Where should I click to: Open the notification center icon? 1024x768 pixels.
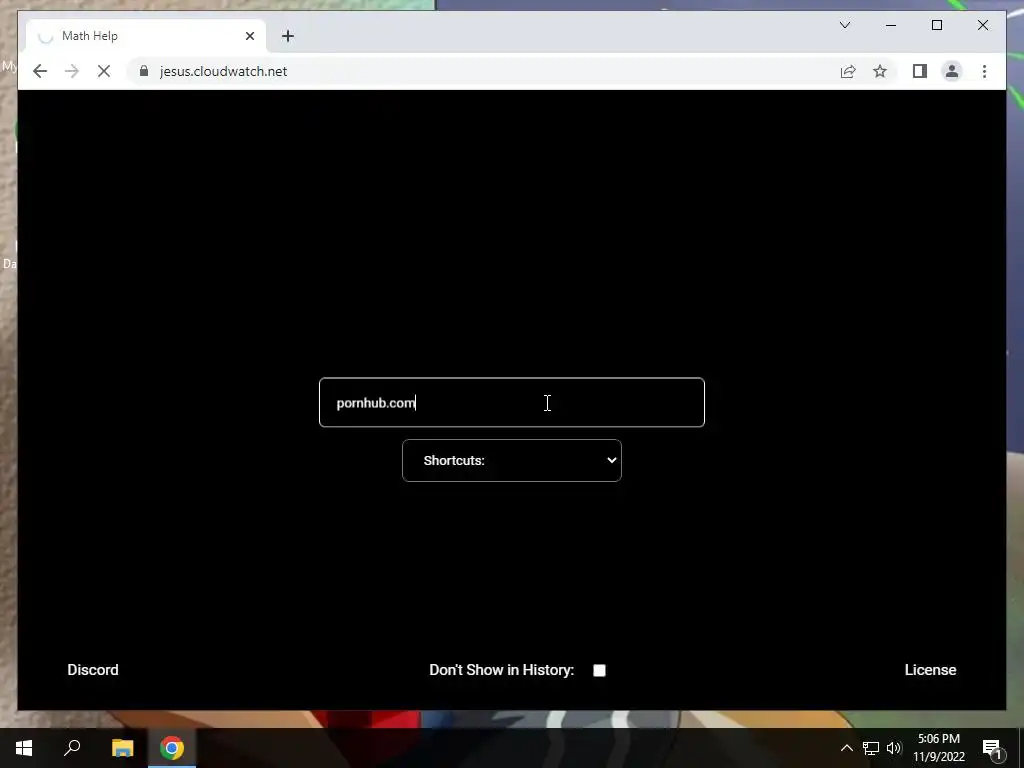(x=992, y=748)
